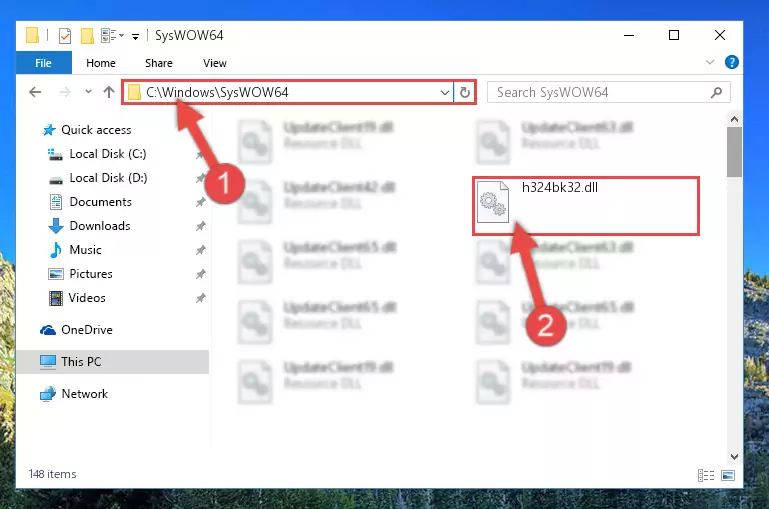Click the pin icon beside Videos
Screen dimensions: 769x509
[x=200, y=298]
